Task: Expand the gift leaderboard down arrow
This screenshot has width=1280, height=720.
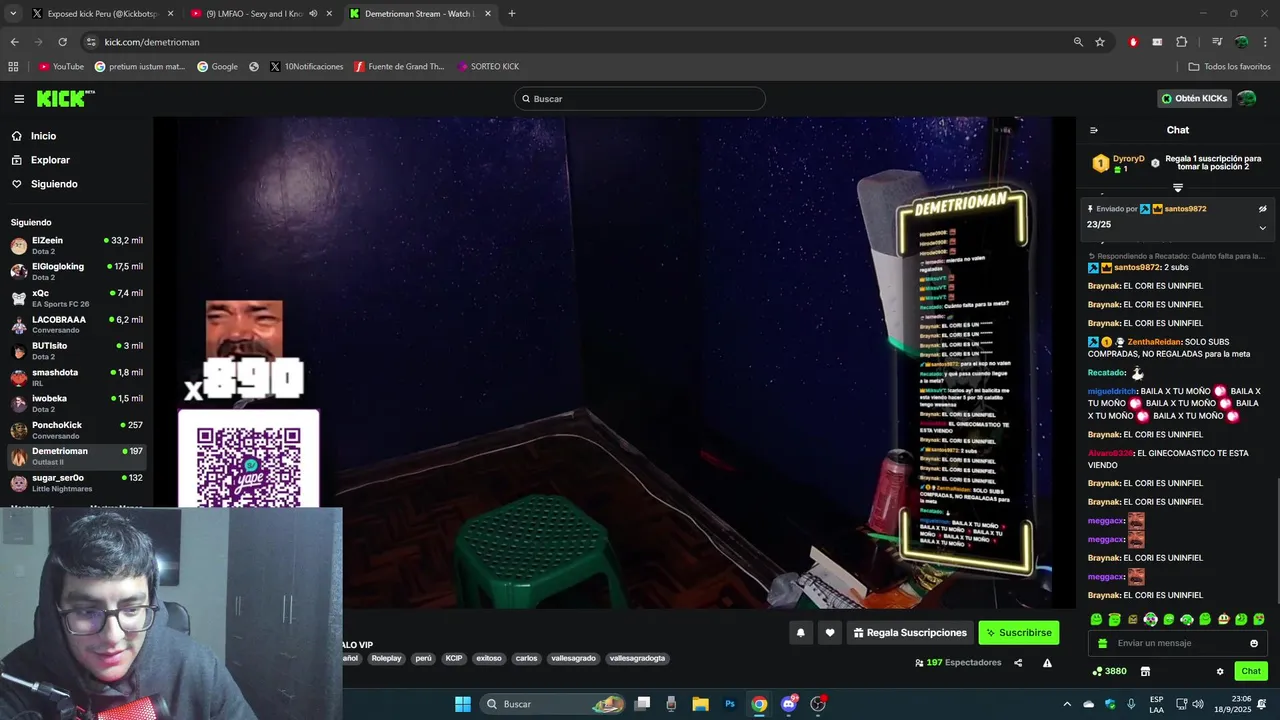Action: (x=1178, y=188)
